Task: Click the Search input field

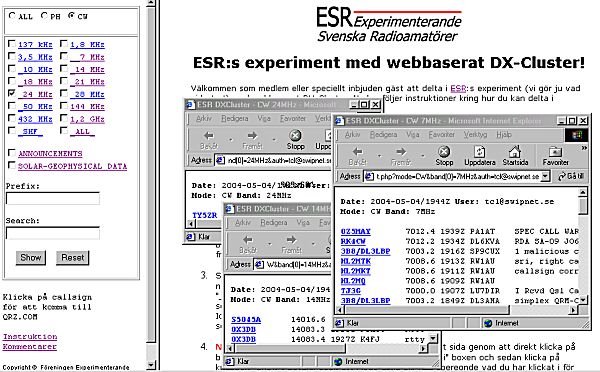Action: [53, 233]
